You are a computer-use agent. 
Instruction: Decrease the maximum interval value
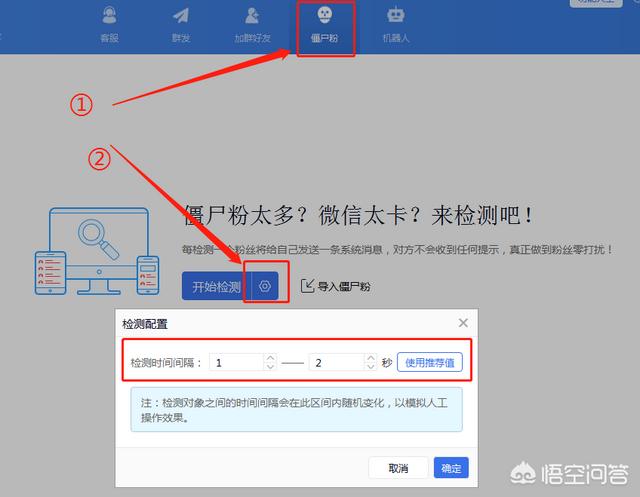[x=370, y=367]
